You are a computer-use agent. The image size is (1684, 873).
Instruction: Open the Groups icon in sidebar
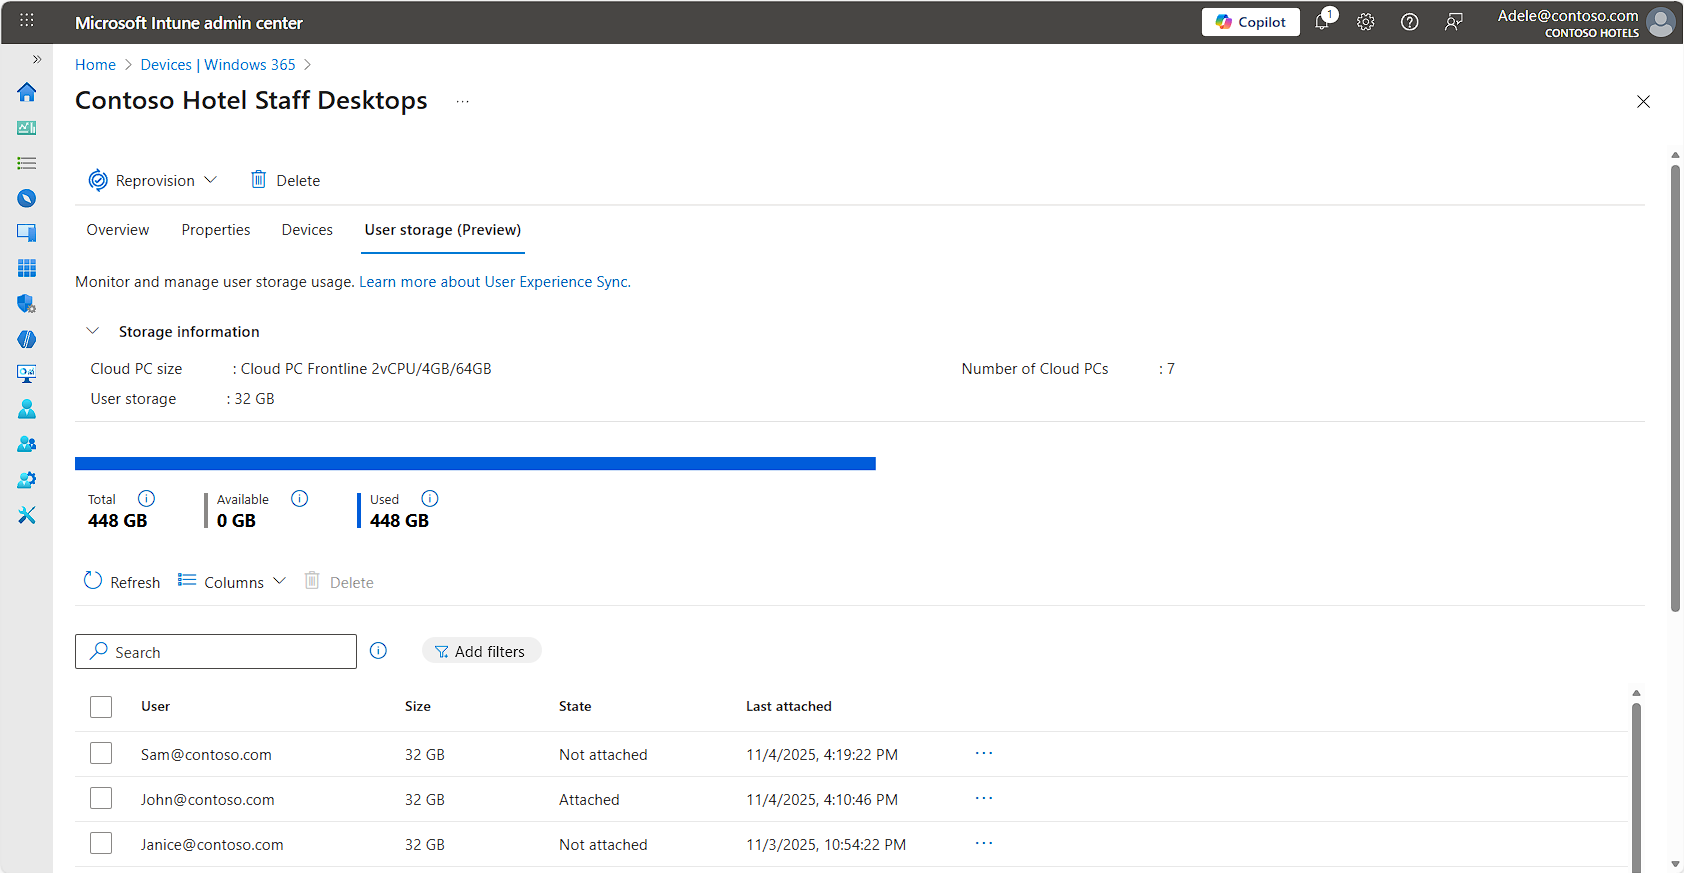click(27, 444)
